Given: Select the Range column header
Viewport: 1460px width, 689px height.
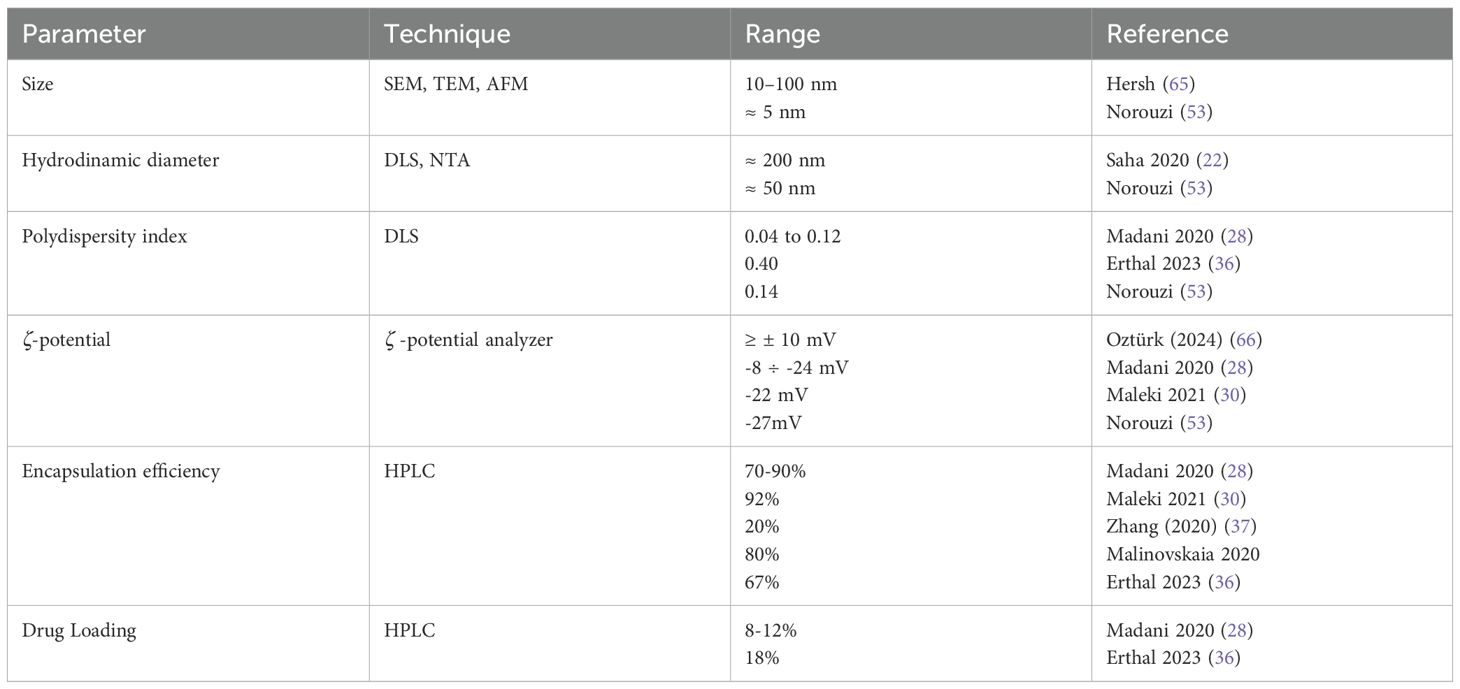Looking at the screenshot, I should tap(782, 34).
